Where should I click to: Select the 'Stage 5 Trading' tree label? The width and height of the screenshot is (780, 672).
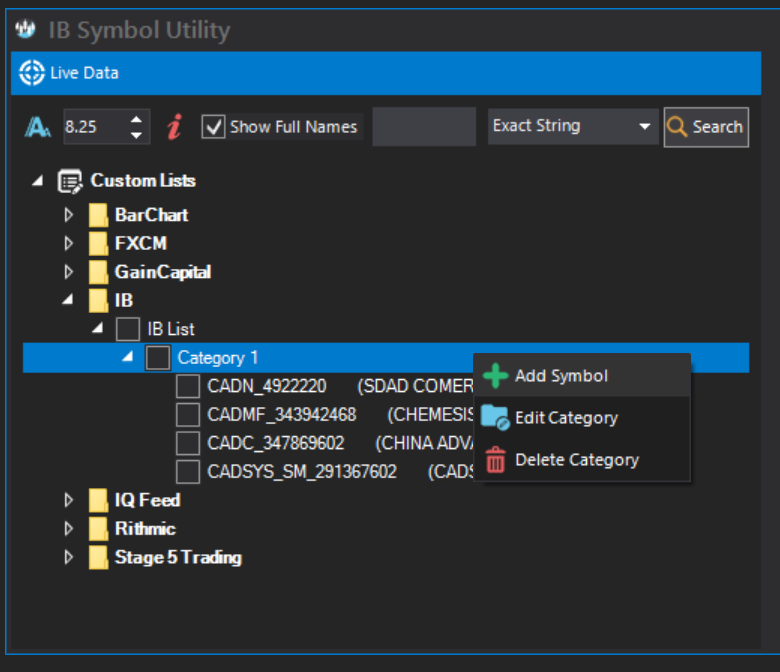click(x=178, y=557)
